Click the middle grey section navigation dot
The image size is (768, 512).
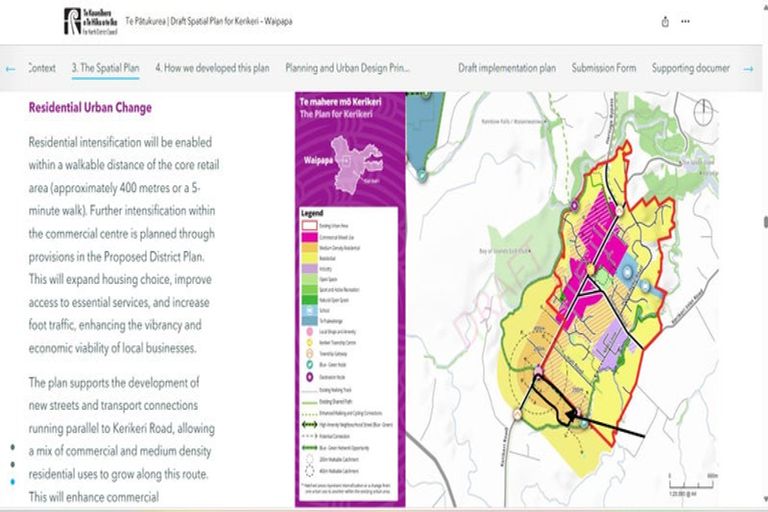(x=11, y=464)
